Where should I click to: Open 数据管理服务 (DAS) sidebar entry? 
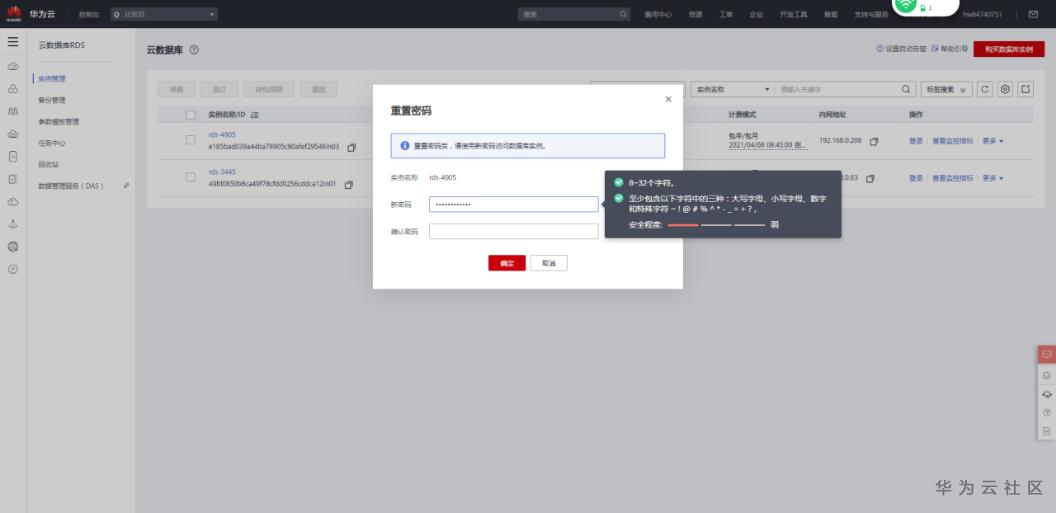pyautogui.click(x=71, y=186)
